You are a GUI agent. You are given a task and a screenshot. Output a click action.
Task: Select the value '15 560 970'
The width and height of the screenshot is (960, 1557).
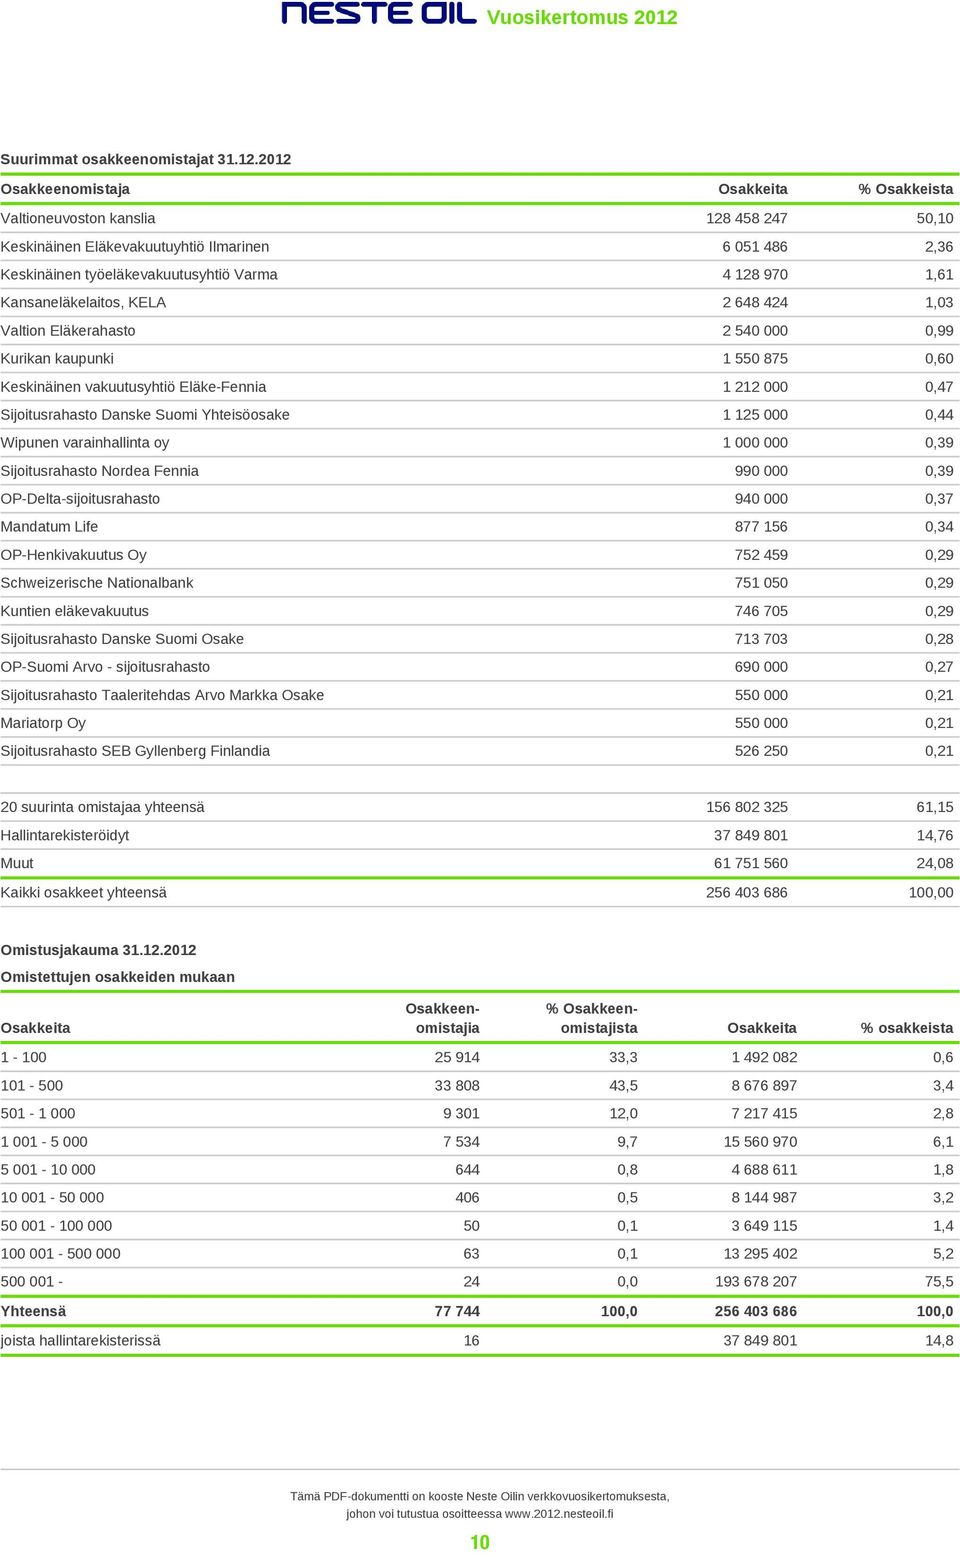[760, 1141]
